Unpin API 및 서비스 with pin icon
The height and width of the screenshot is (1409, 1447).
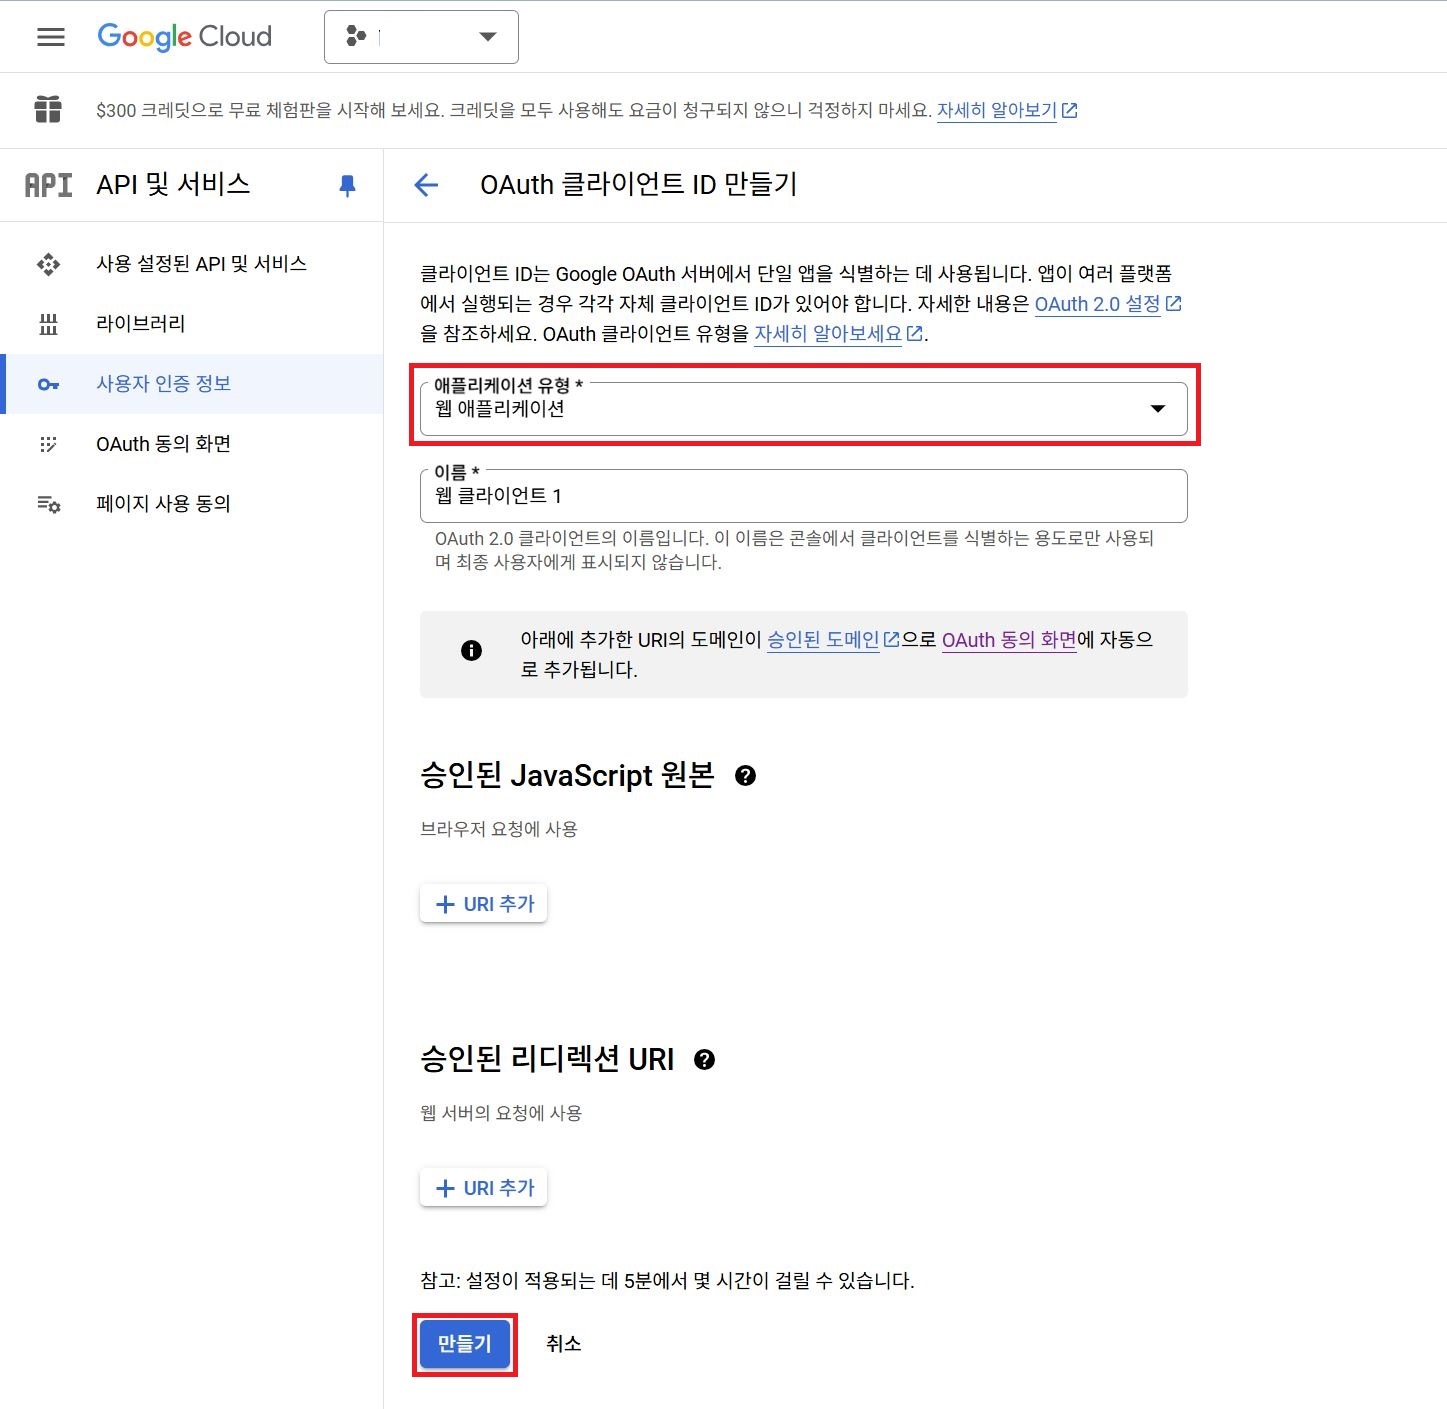pos(347,185)
